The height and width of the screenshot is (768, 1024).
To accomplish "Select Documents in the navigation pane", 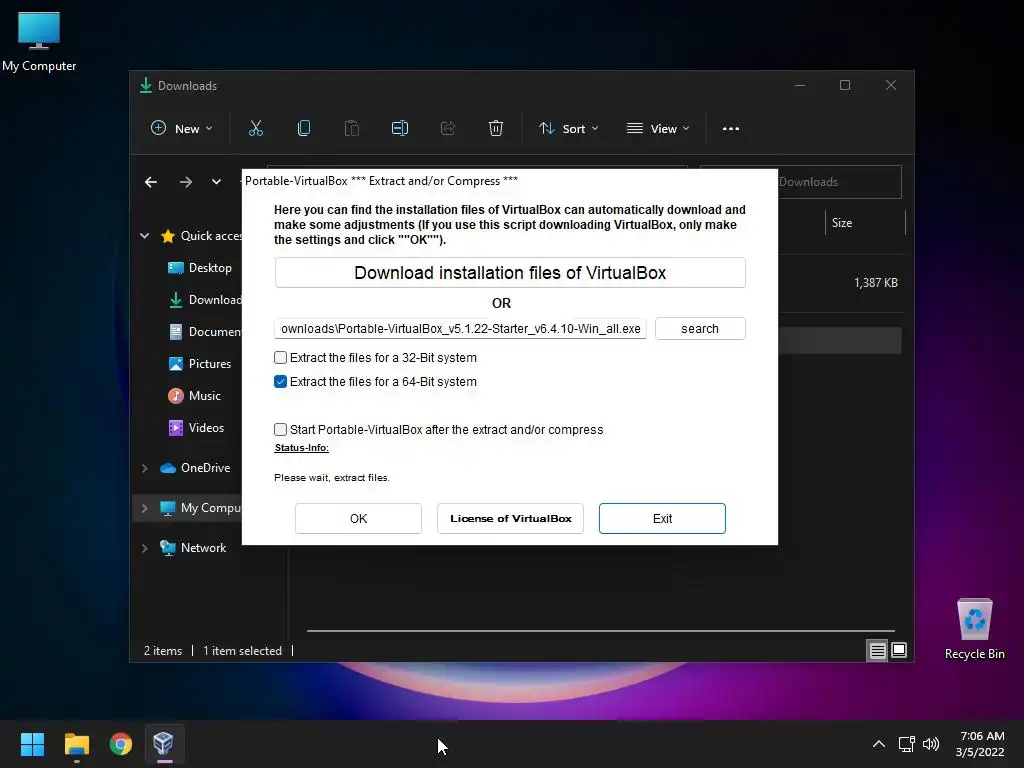I will [204, 332].
